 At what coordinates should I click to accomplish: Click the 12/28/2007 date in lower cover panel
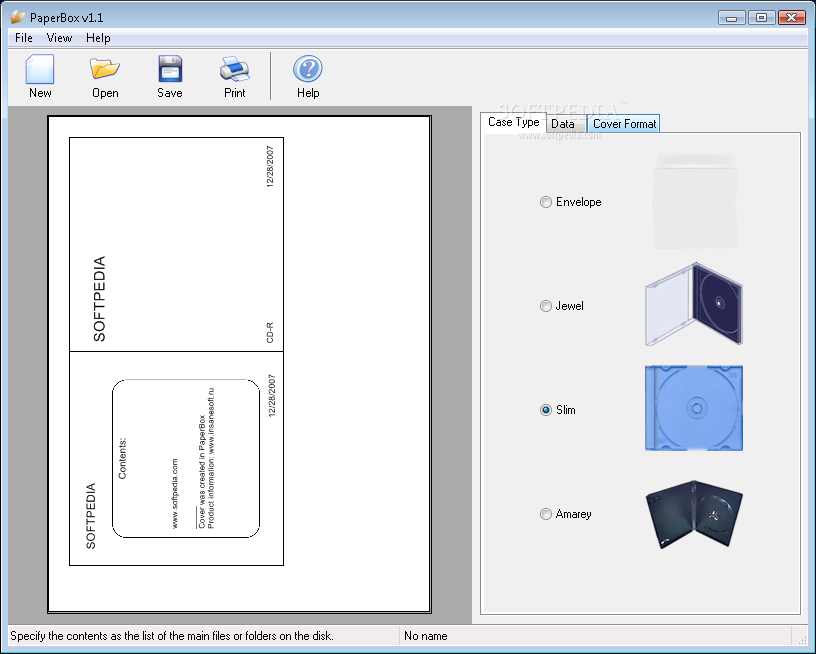pyautogui.click(x=272, y=395)
